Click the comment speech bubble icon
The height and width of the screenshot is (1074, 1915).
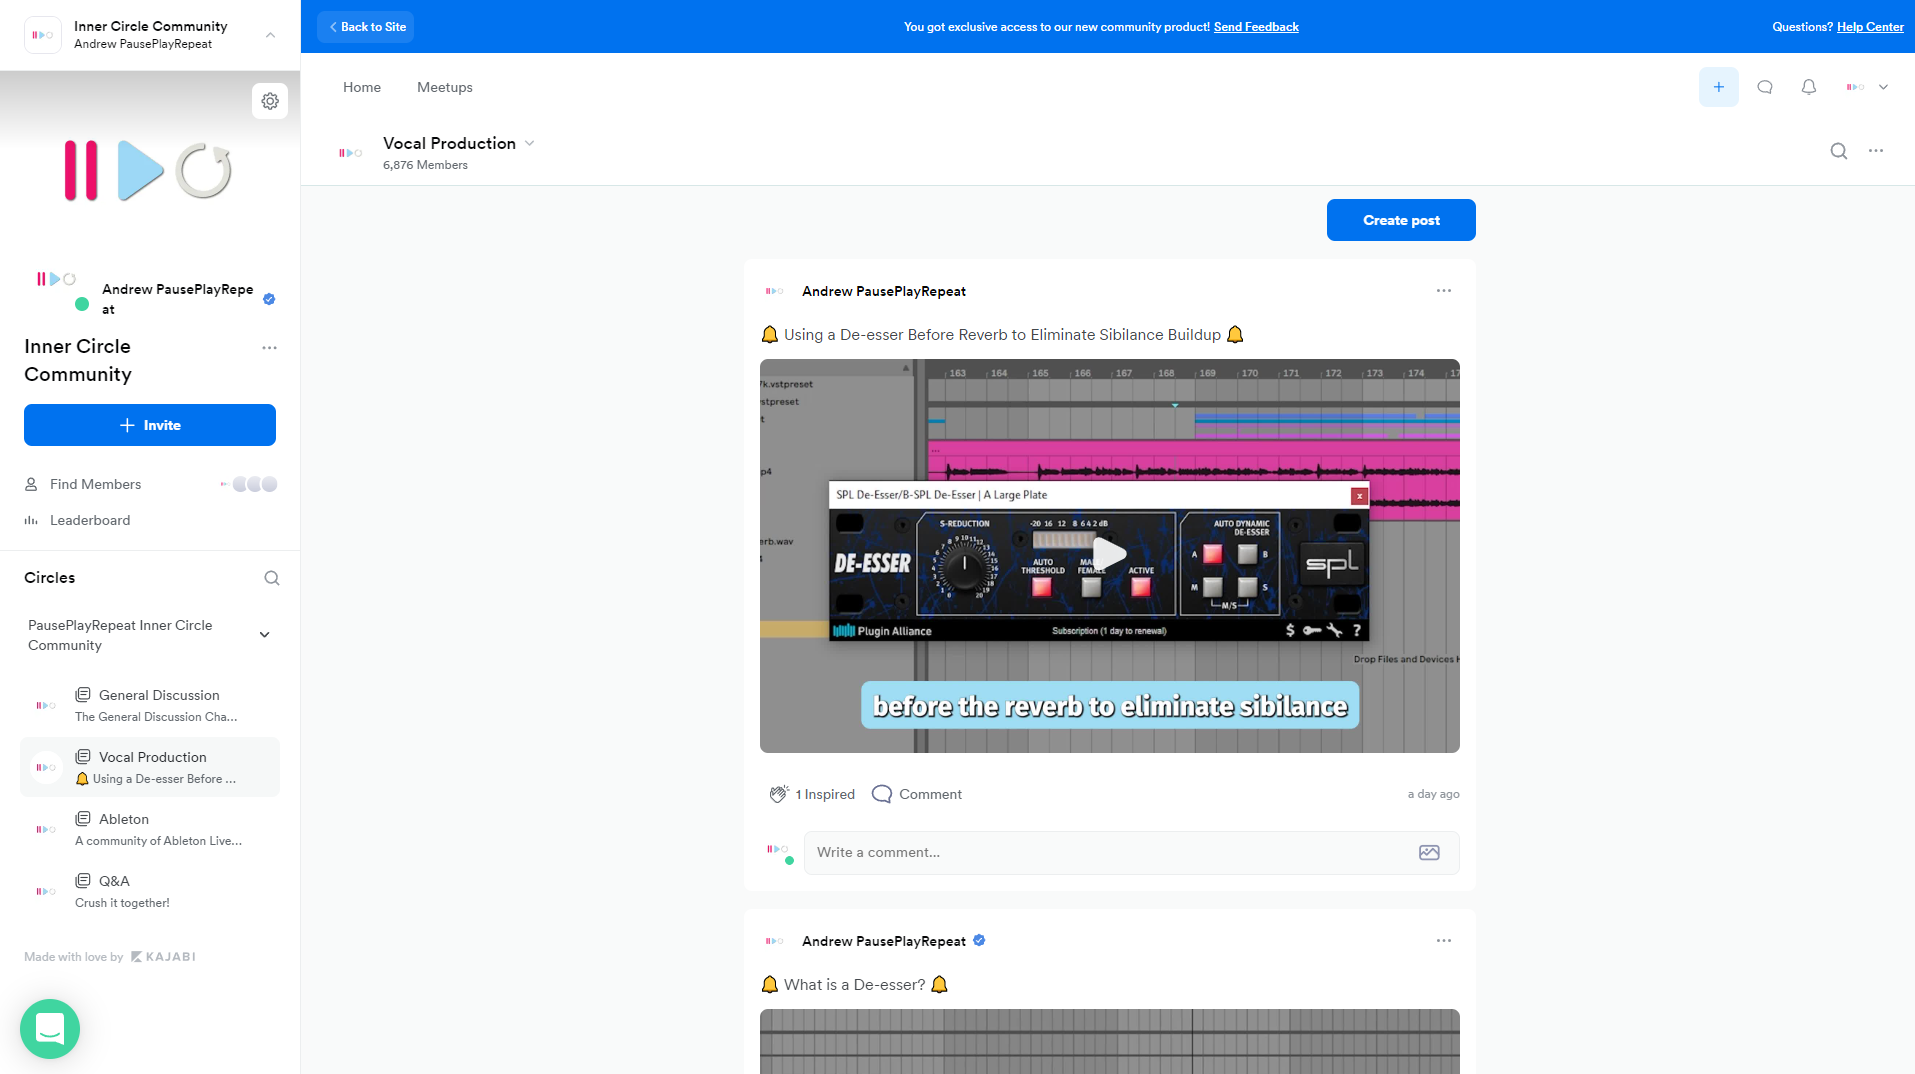click(882, 794)
